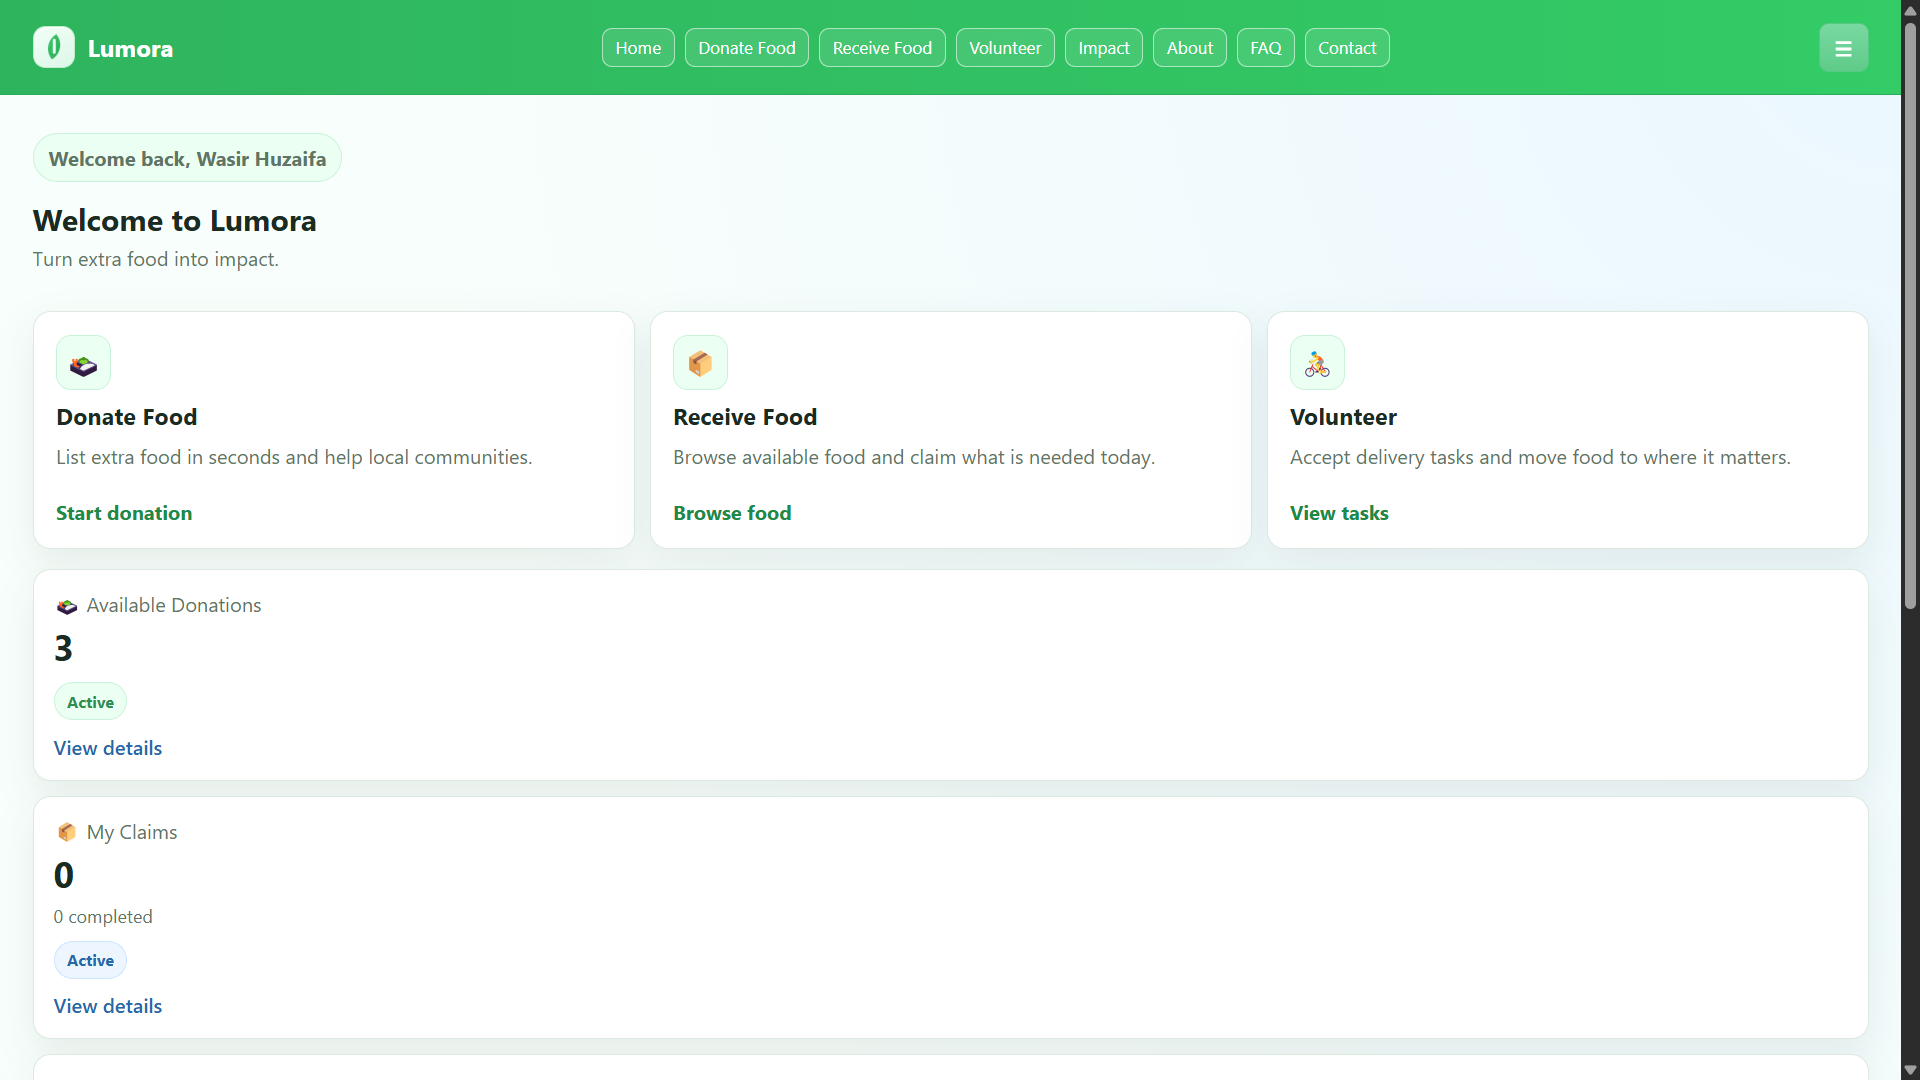1920x1080 pixels.
Task: Click the Volunteer cyclist icon
Action: pos(1317,363)
